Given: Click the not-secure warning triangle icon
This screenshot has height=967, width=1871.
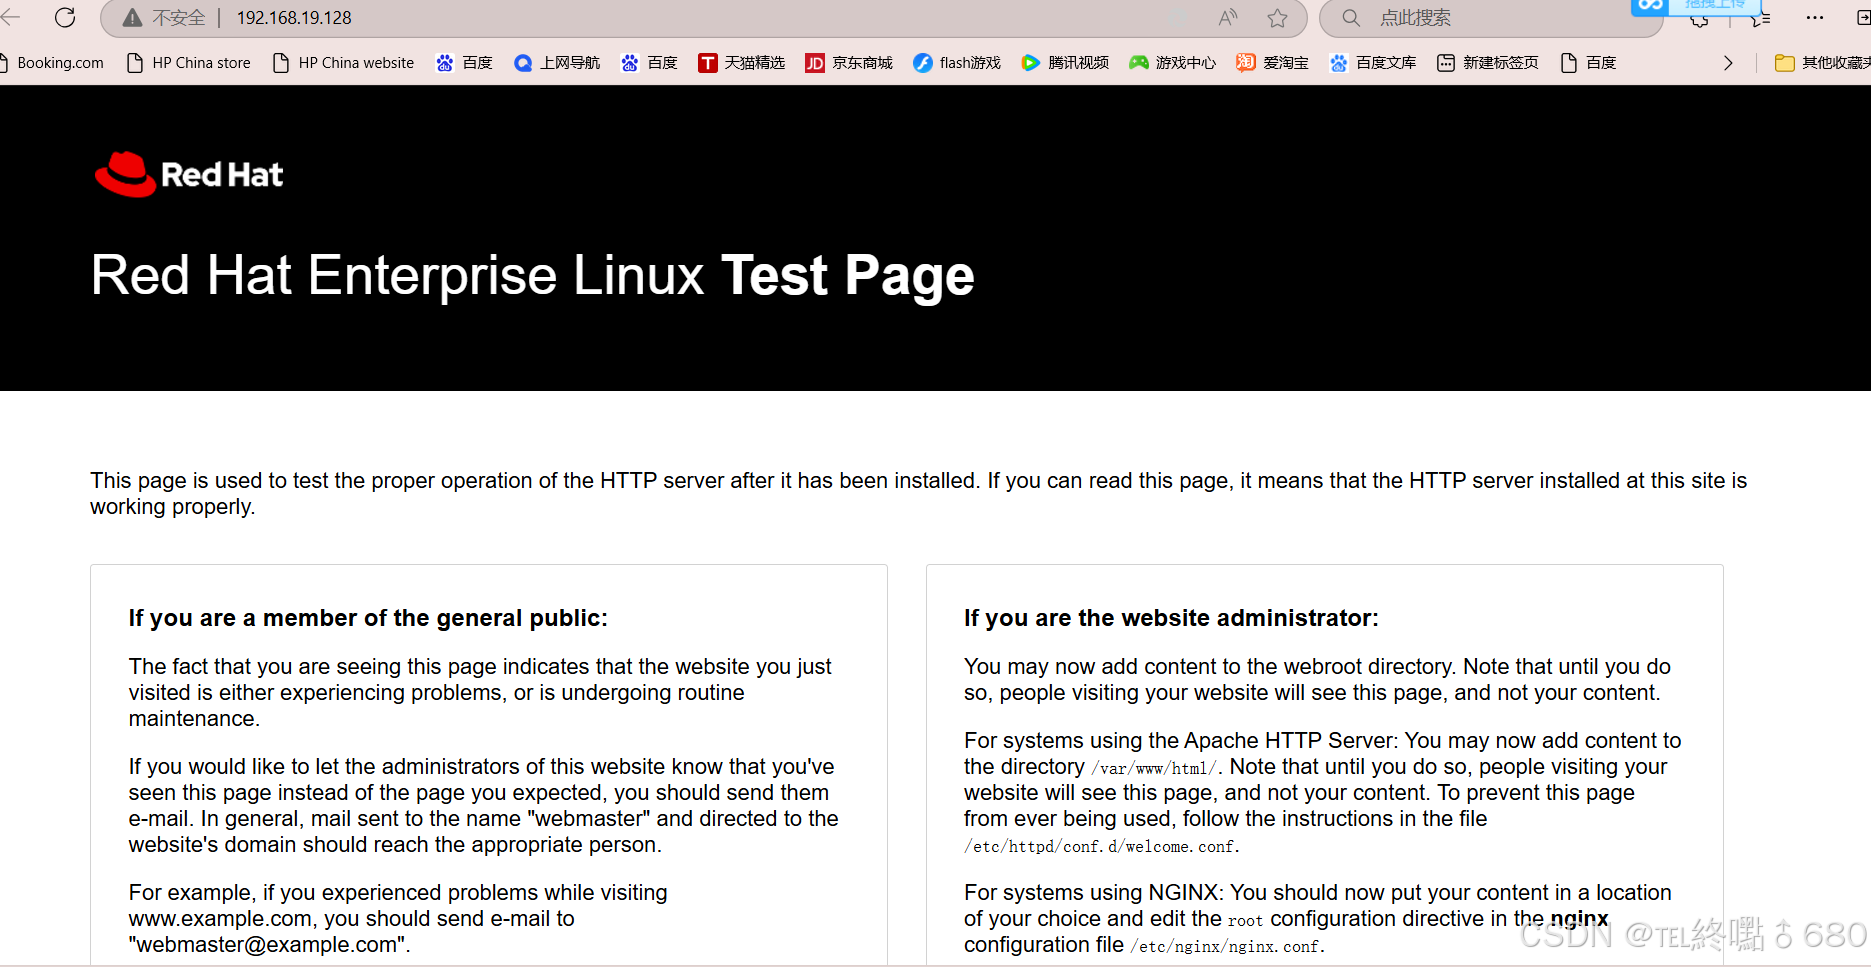Looking at the screenshot, I should tap(132, 18).
